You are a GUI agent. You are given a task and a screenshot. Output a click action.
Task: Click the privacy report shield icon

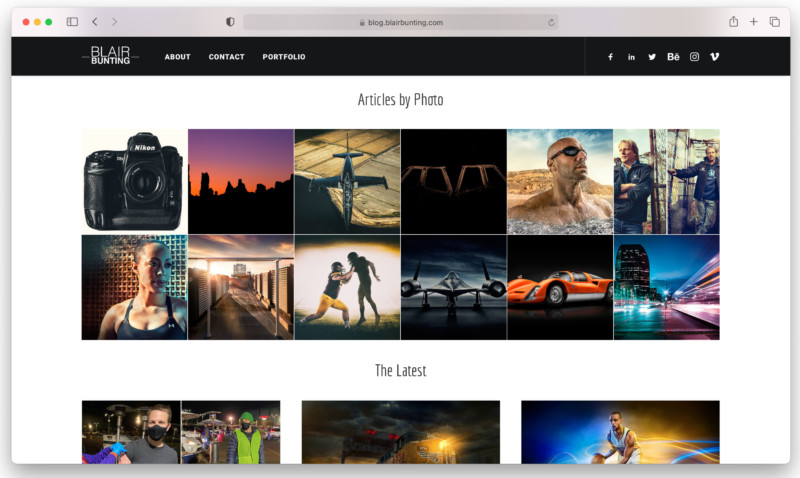pyautogui.click(x=230, y=22)
